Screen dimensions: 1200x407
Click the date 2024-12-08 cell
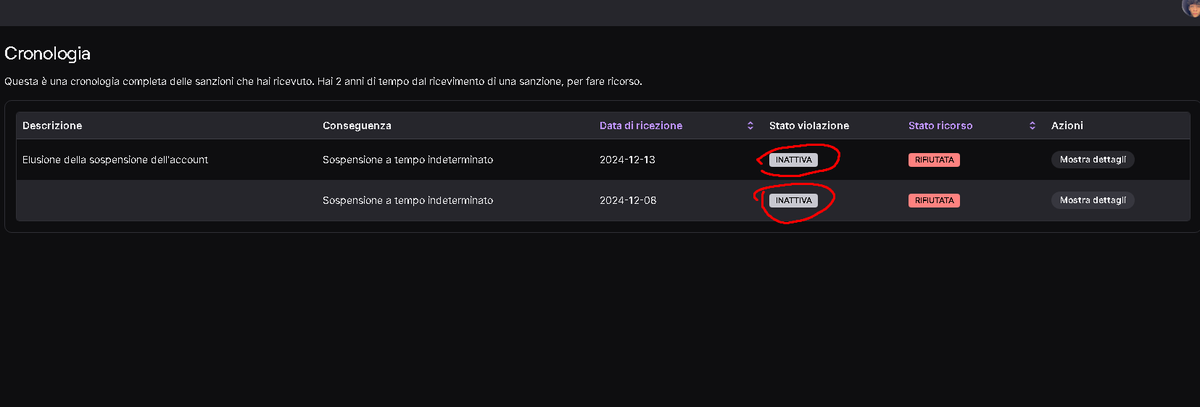click(x=627, y=200)
